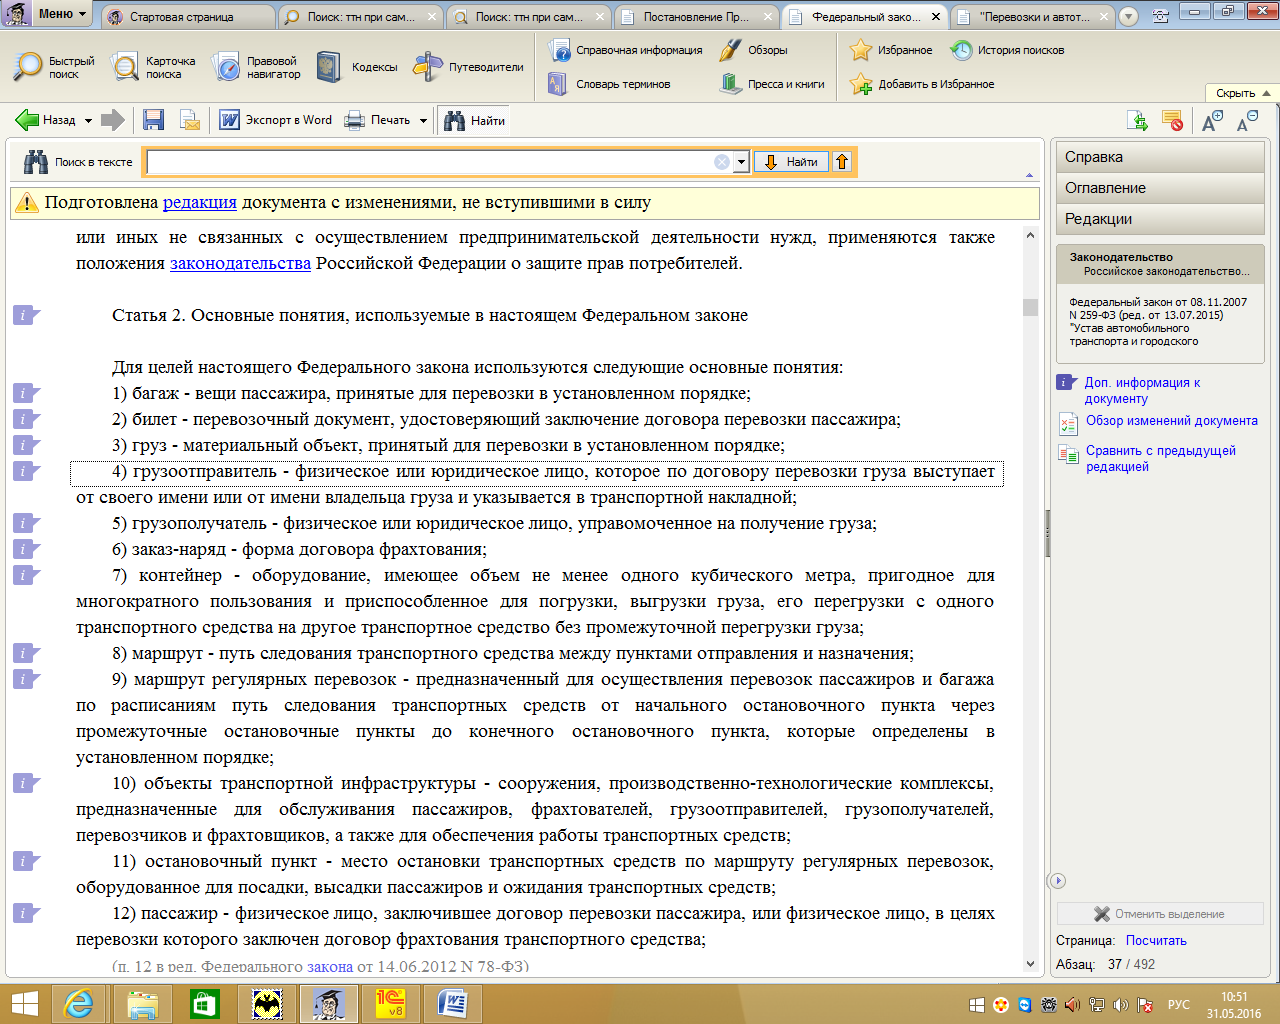Screen dimensions: 1280x1024
Task: Open Карточка поиска search card
Action: tap(153, 67)
